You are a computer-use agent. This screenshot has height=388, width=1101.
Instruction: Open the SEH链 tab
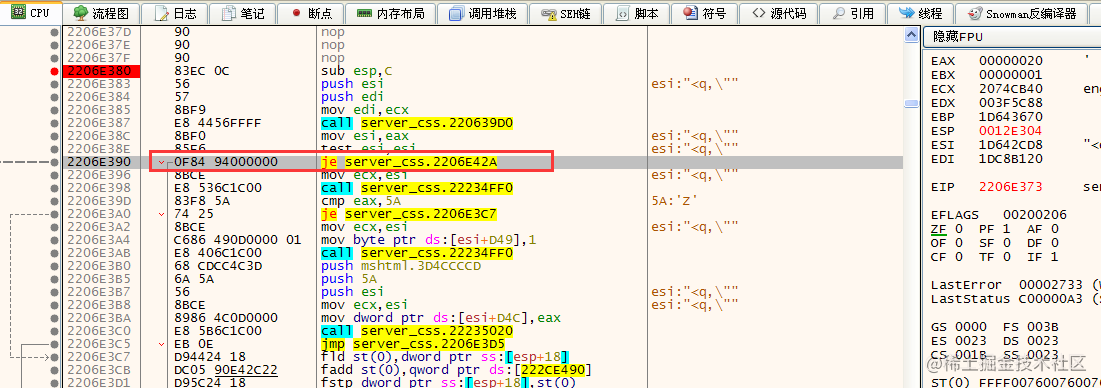[x=566, y=13]
